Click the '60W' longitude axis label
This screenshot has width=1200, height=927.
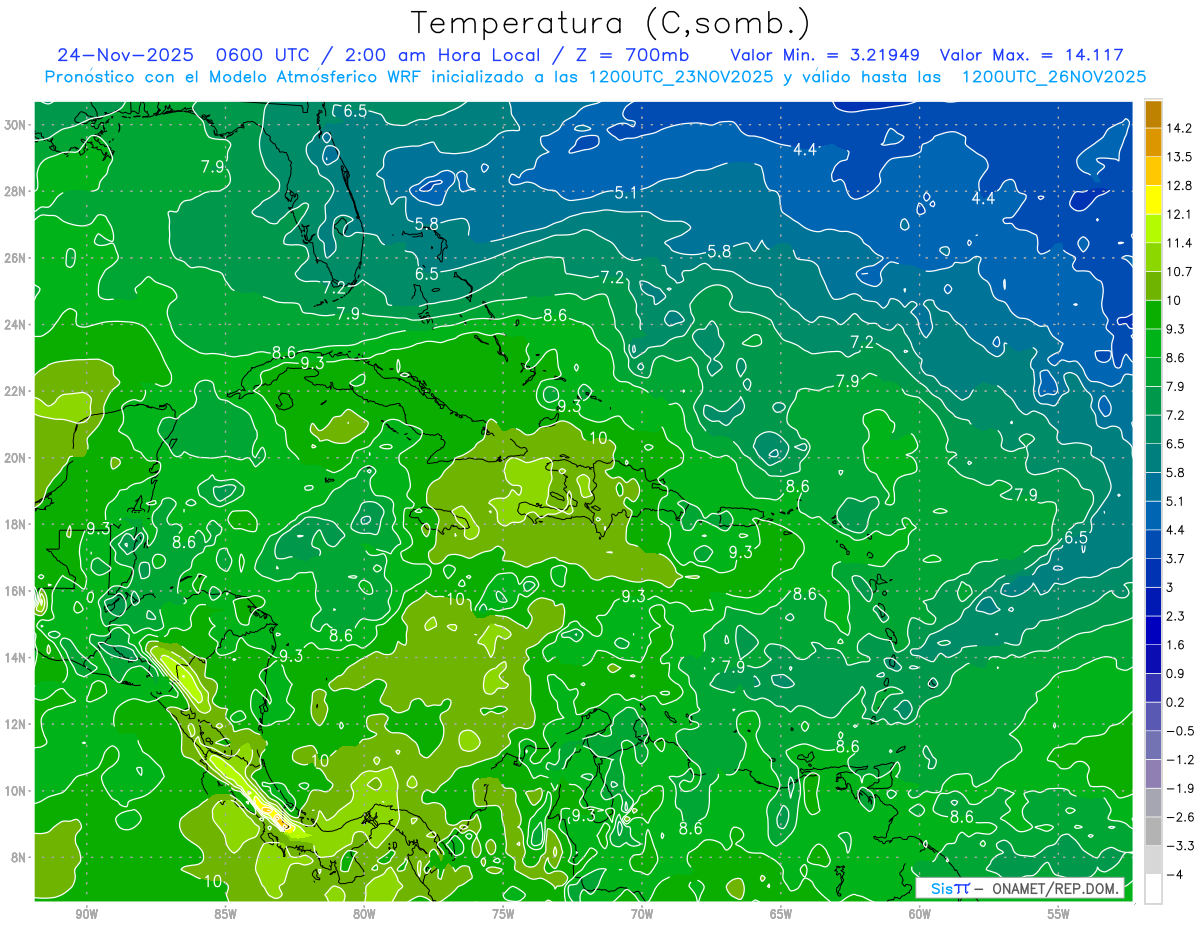920,914
